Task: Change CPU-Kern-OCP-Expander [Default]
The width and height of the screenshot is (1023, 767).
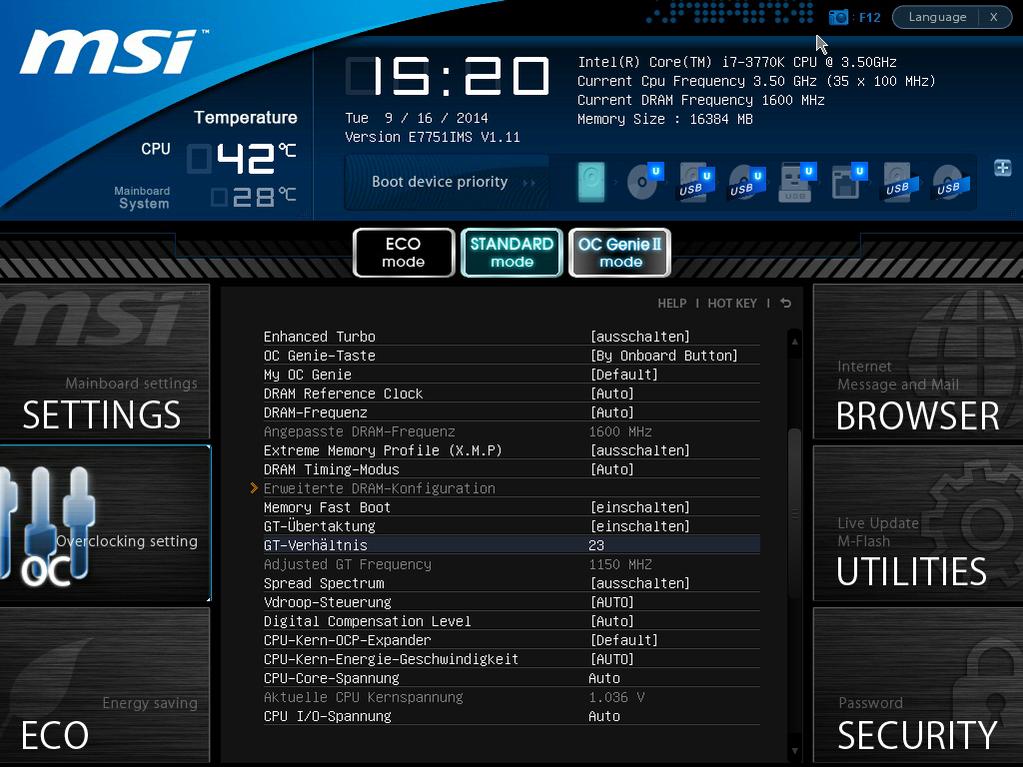Action: pos(624,640)
